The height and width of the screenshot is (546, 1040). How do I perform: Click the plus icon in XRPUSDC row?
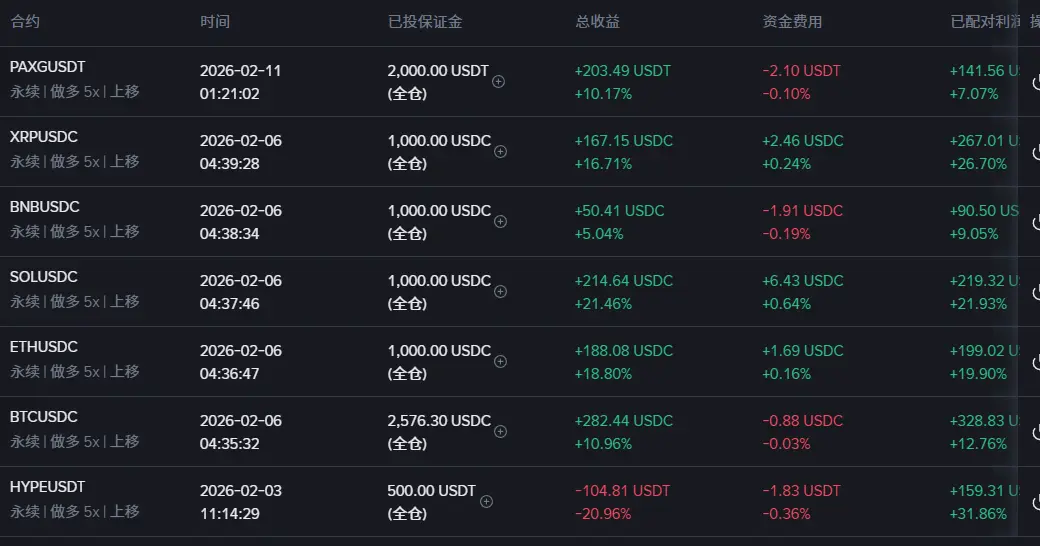point(501,152)
